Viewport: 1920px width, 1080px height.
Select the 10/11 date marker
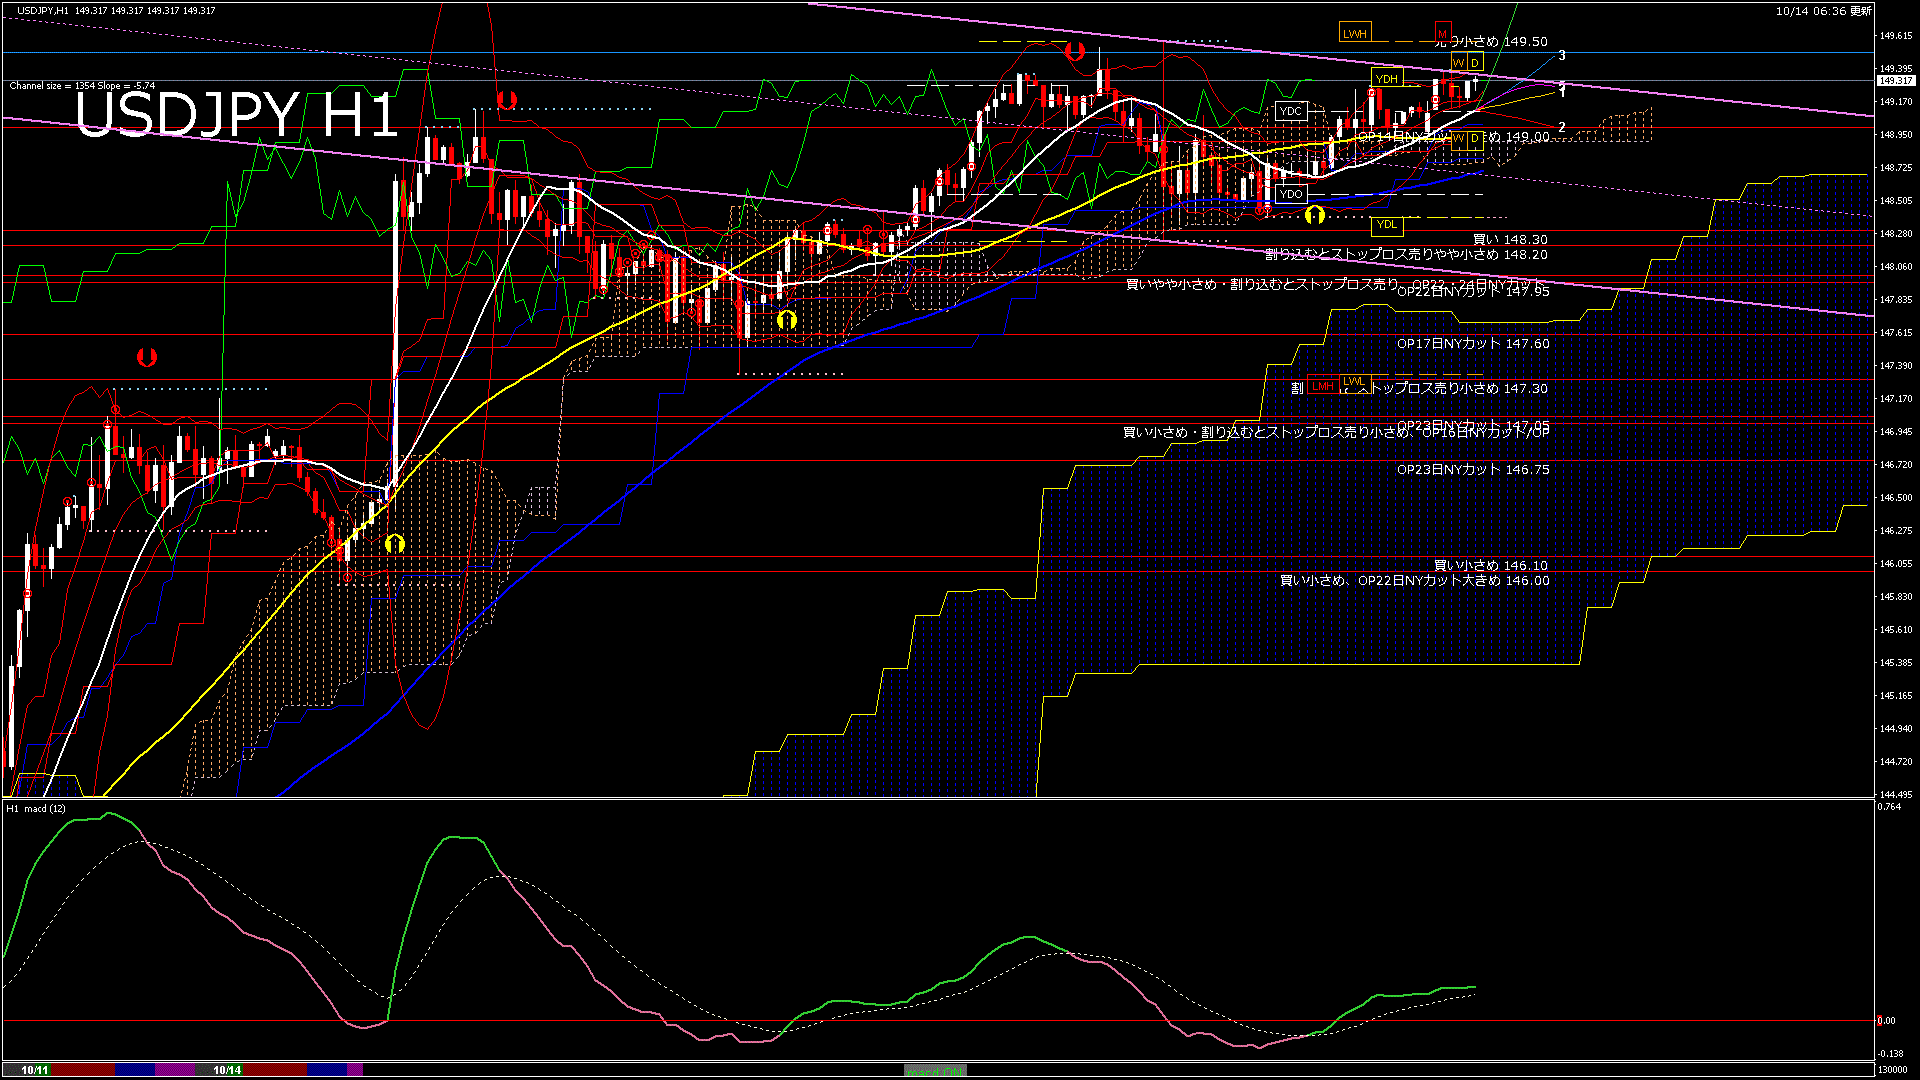click(35, 1070)
